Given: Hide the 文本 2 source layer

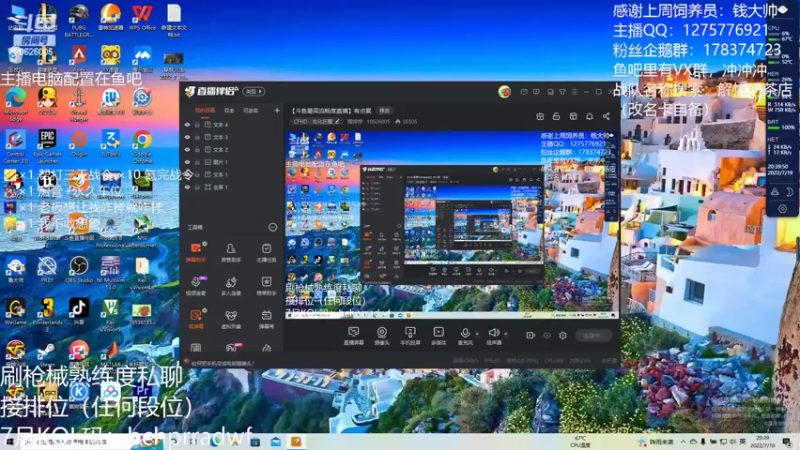Looking at the screenshot, I should [187, 149].
